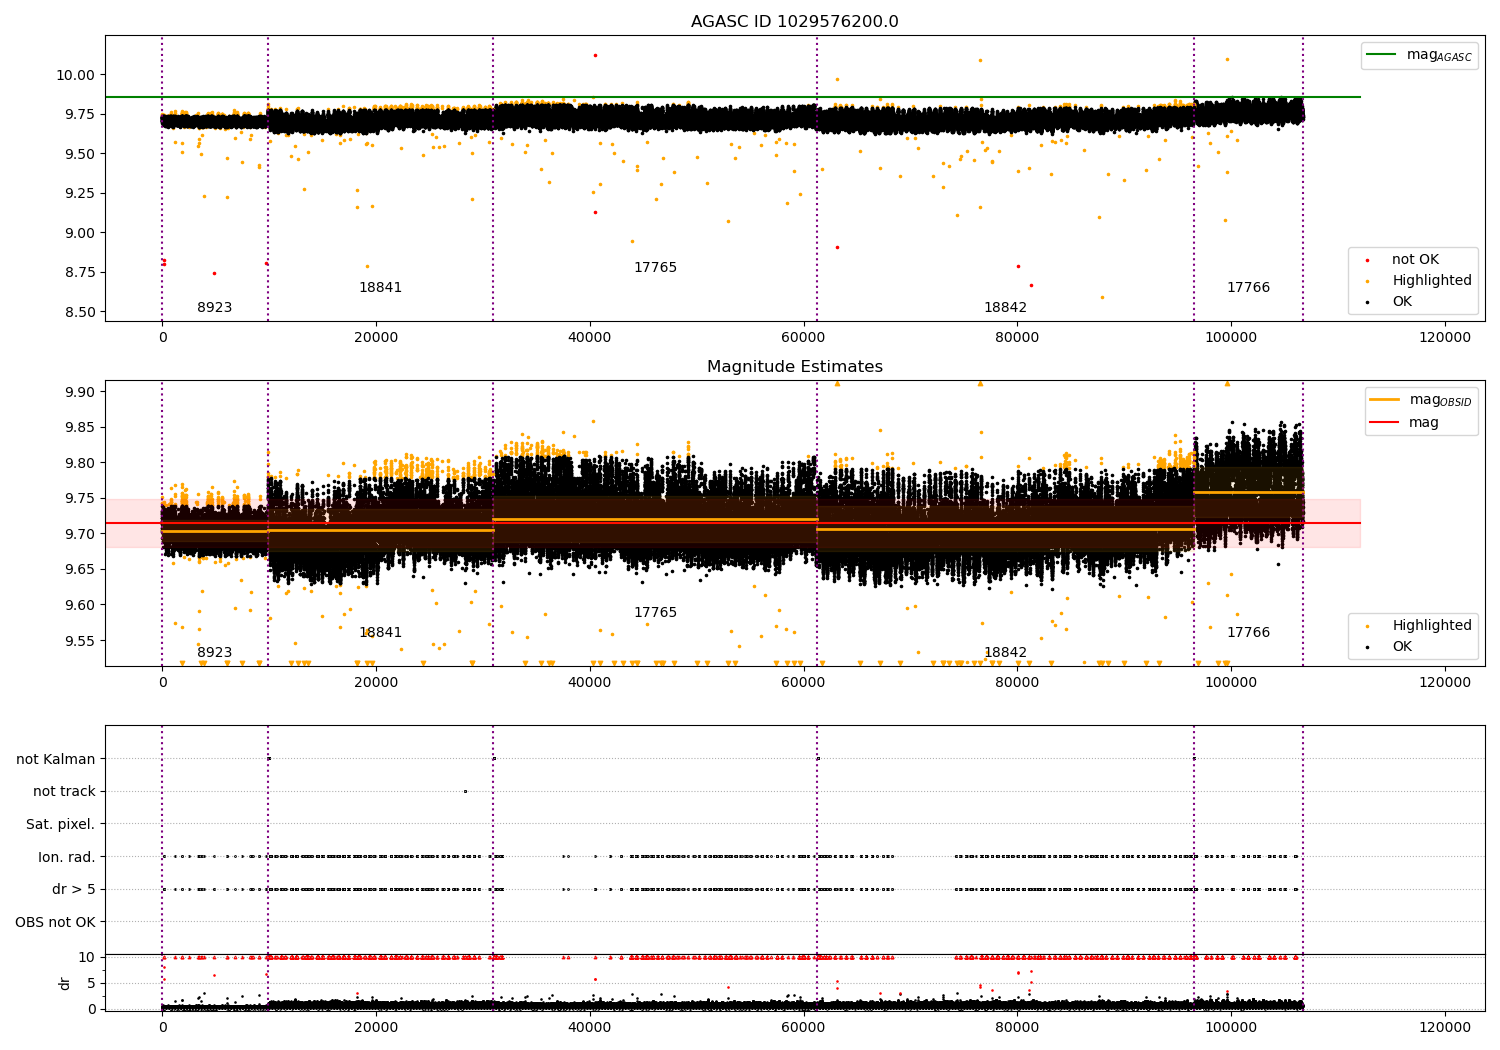Click the 'OBS not OK' row label

click(56, 922)
